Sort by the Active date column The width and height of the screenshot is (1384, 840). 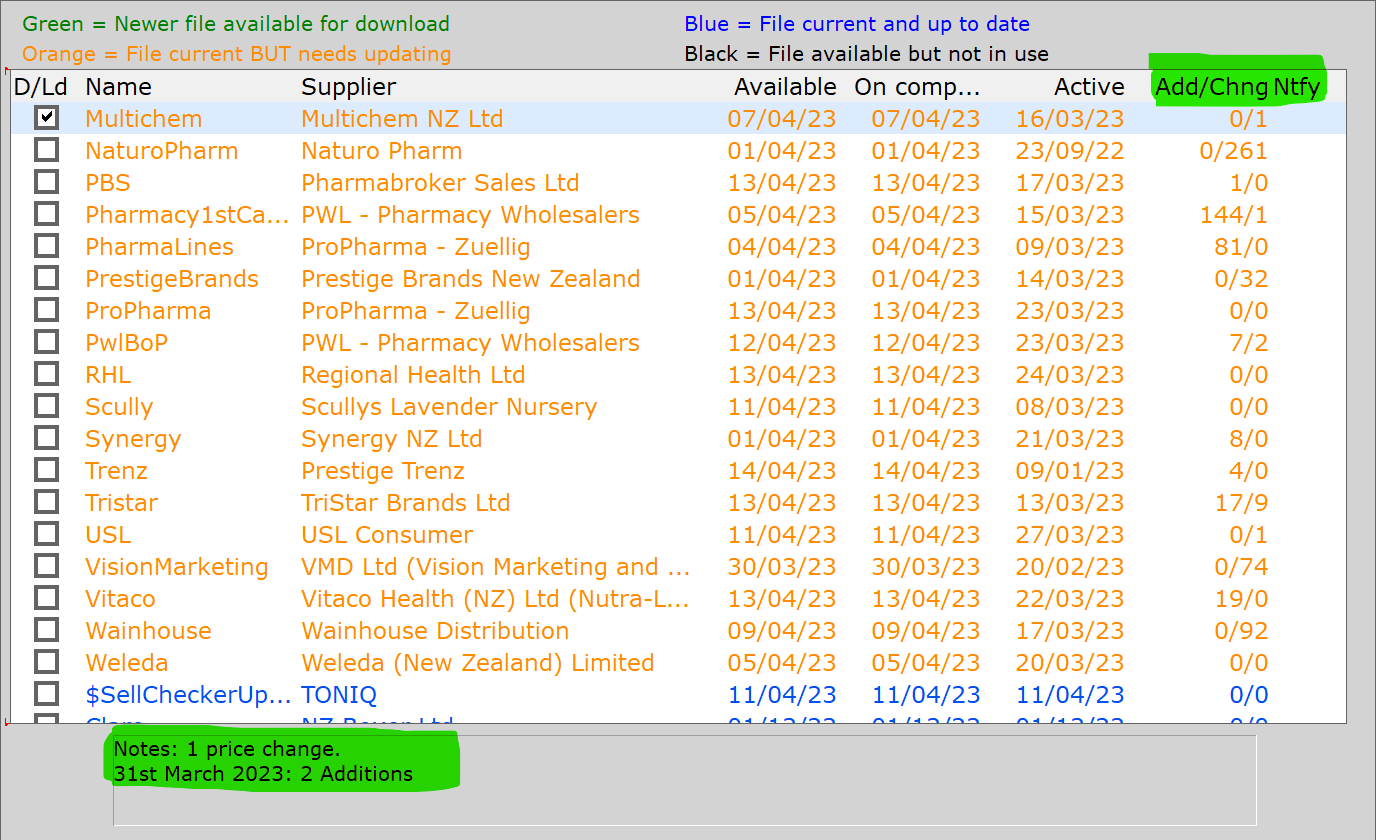(1089, 87)
